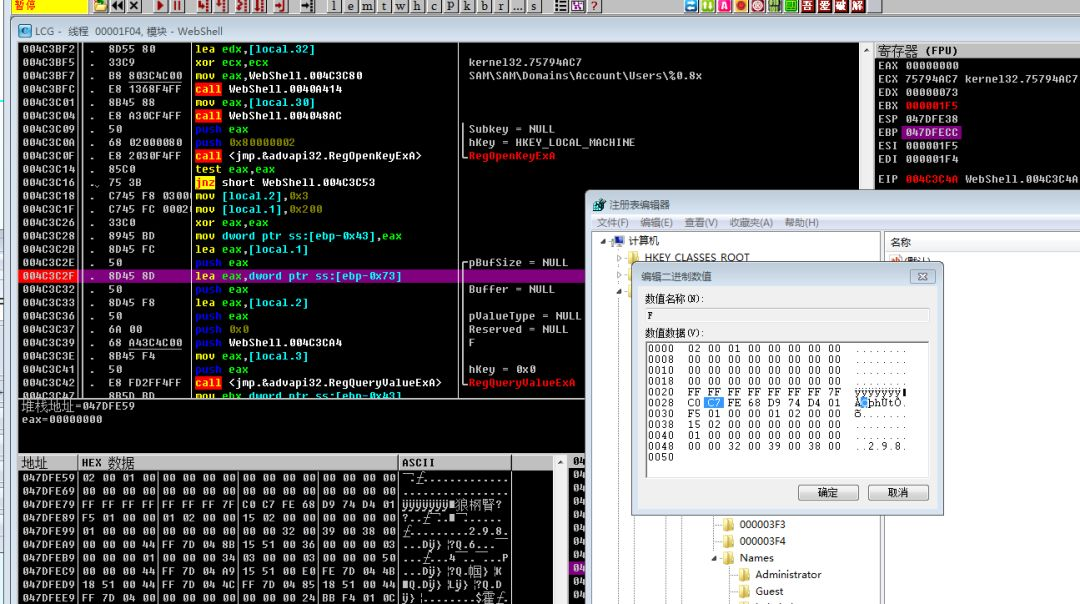Viewport: 1080px width, 604px height.
Task: Click the Pause execution toolbar icon
Action: click(x=178, y=6)
